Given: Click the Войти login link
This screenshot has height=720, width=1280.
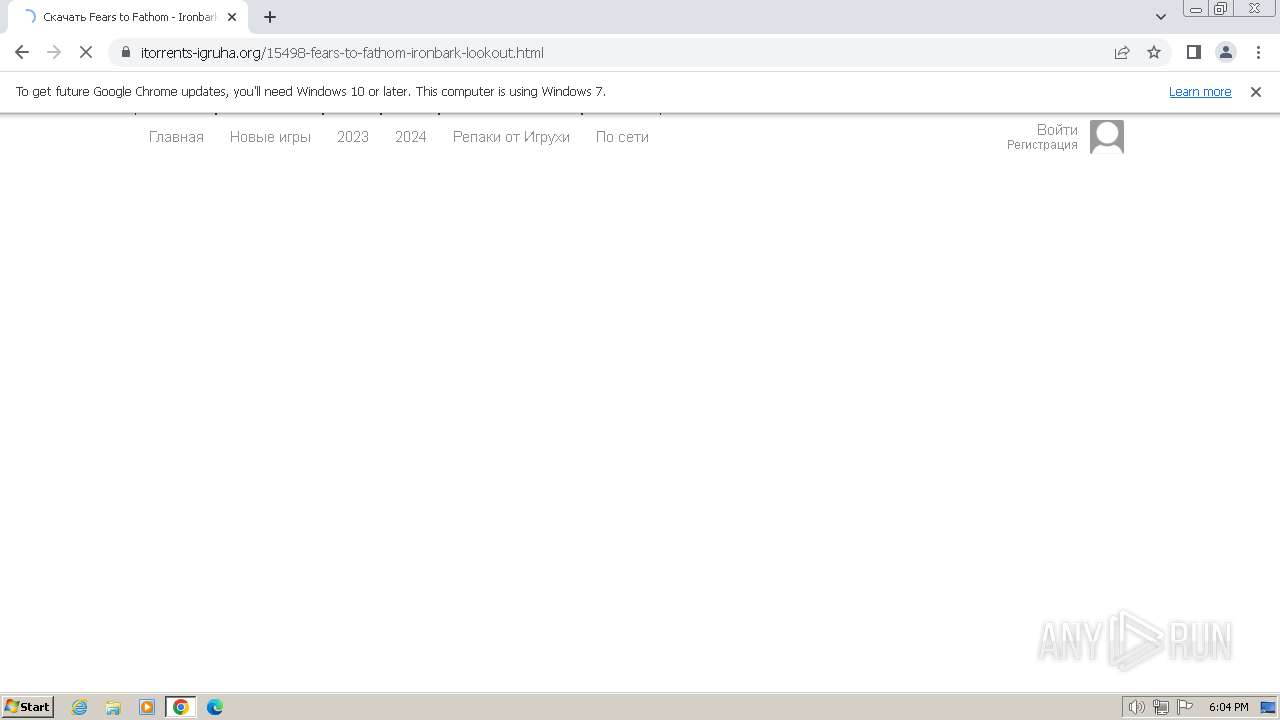Looking at the screenshot, I should pyautogui.click(x=1057, y=130).
